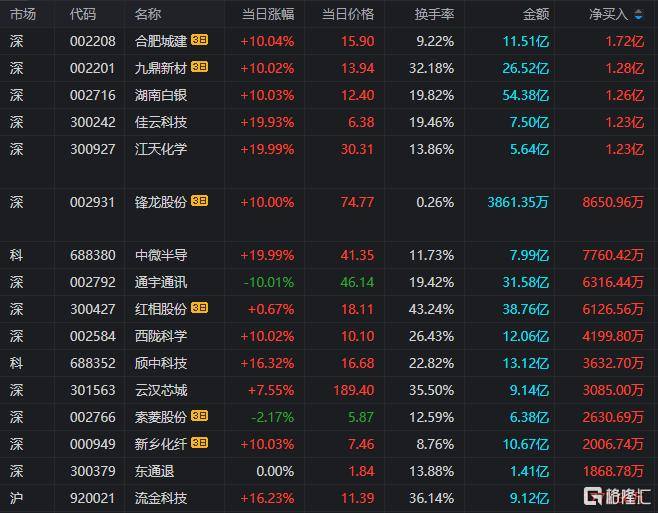The image size is (658, 513).
Task: Select the 云汉芯城 row name
Action: (160, 389)
